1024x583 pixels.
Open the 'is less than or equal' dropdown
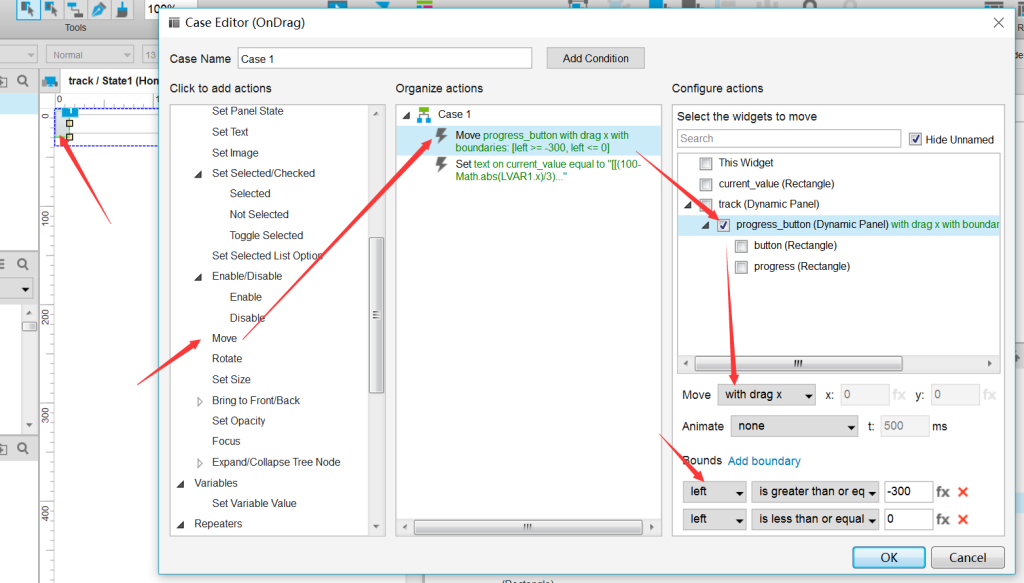(814, 519)
